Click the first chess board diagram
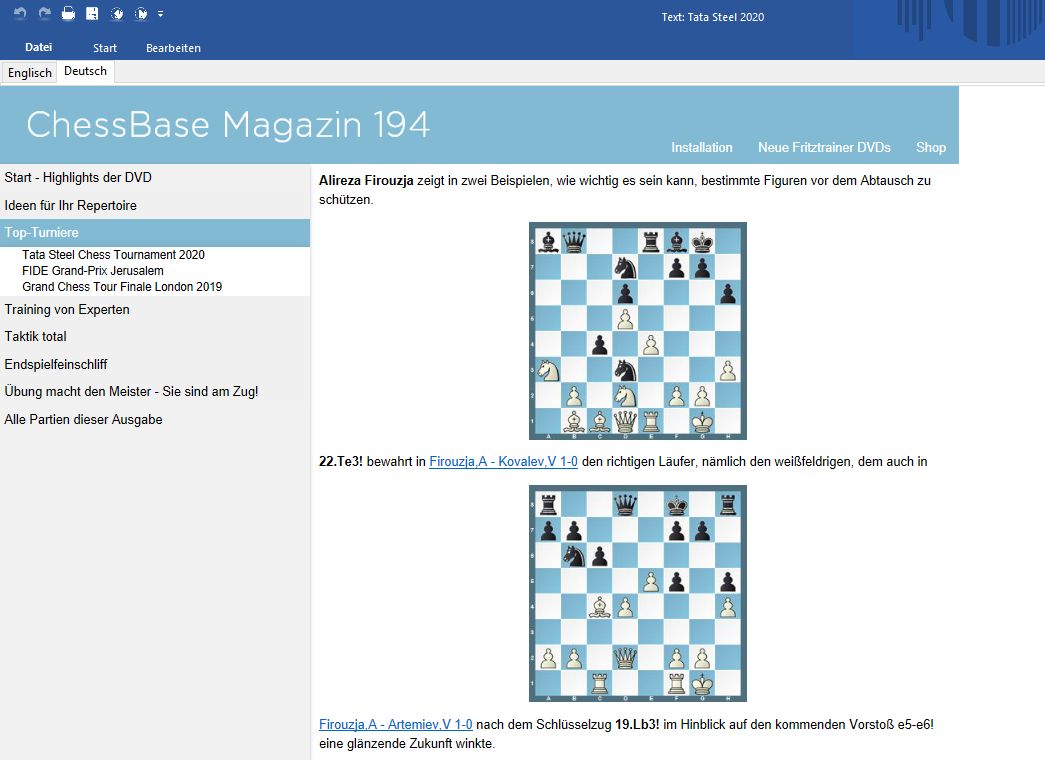The image size is (1045, 760). [637, 330]
